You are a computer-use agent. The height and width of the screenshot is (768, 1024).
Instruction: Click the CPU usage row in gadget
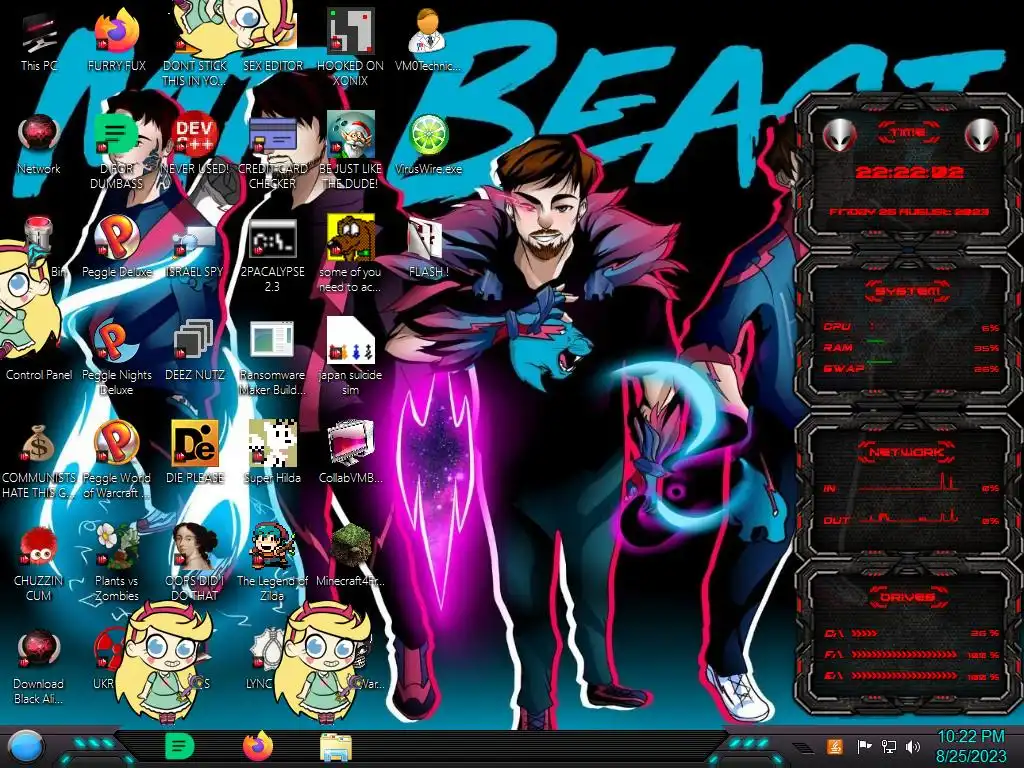point(911,327)
